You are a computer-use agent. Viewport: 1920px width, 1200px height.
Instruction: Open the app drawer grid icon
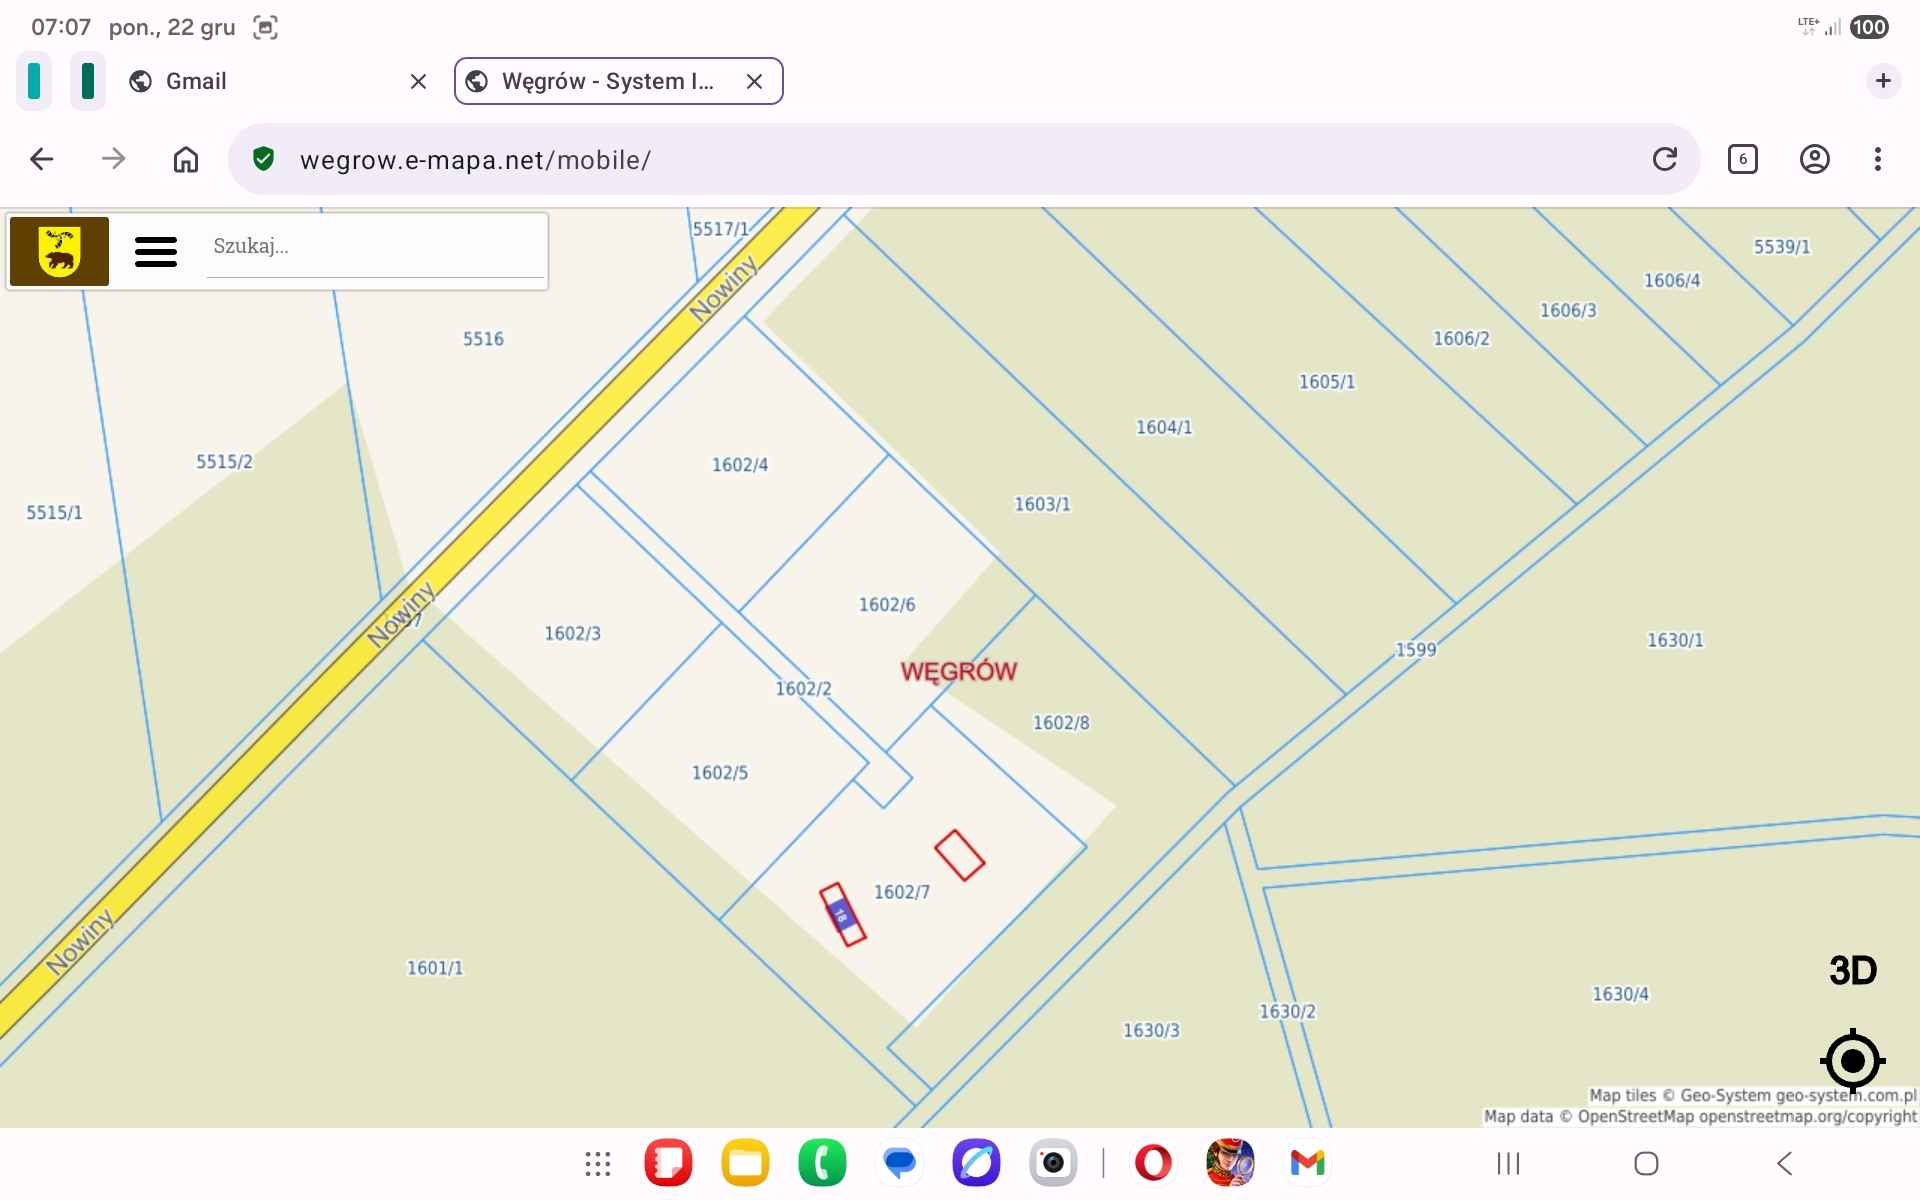(x=597, y=1163)
